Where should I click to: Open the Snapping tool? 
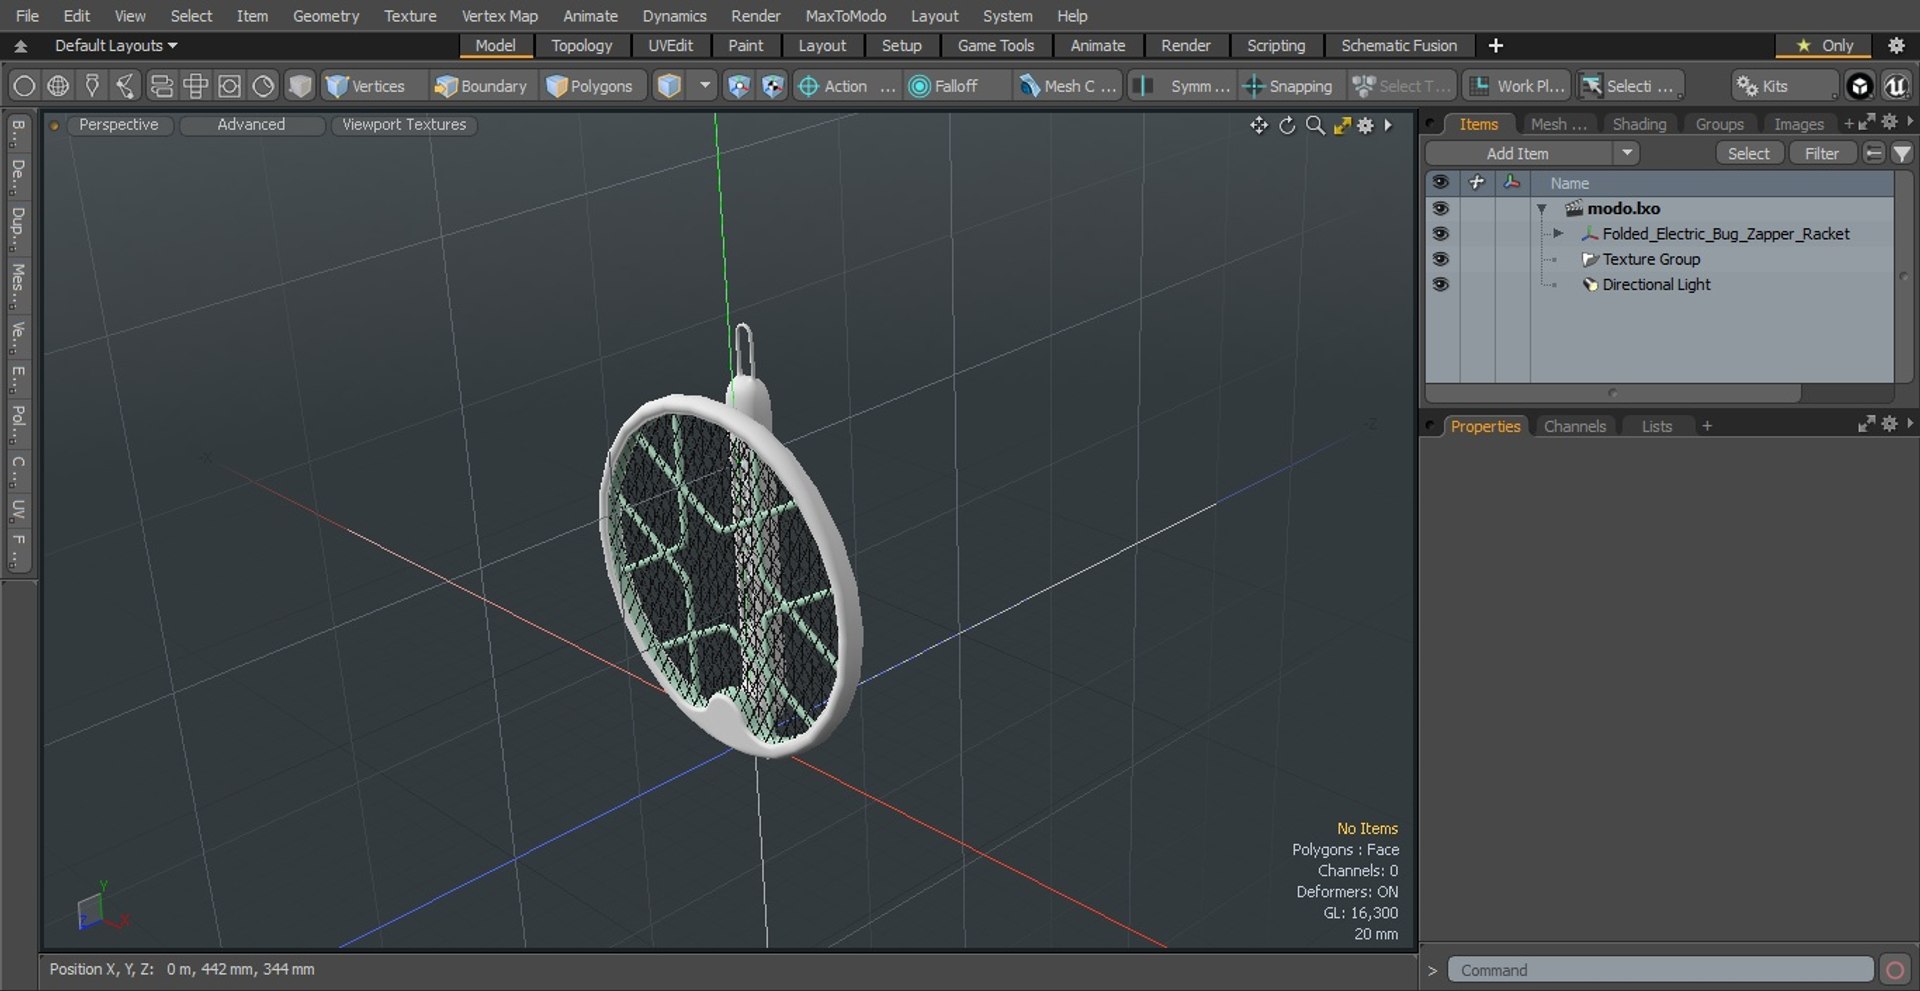tap(1288, 86)
